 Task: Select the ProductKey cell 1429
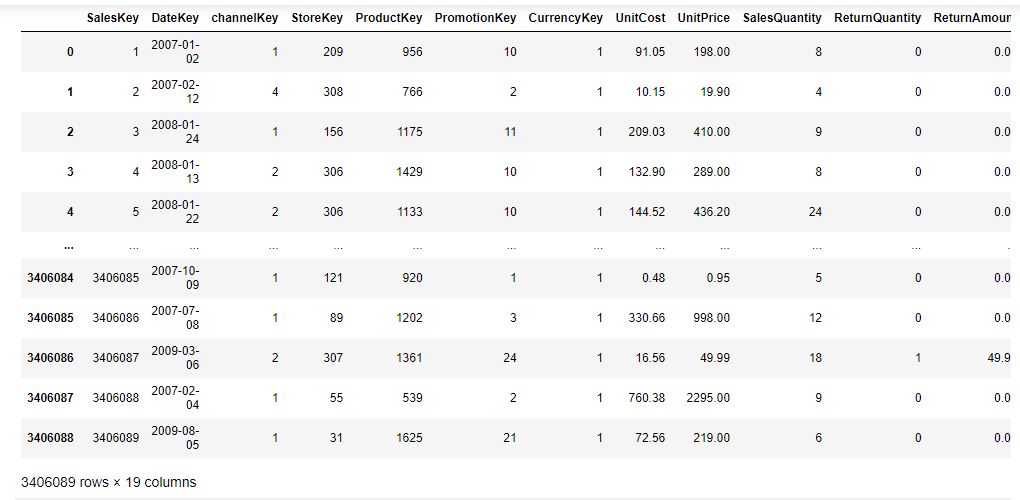(x=409, y=172)
